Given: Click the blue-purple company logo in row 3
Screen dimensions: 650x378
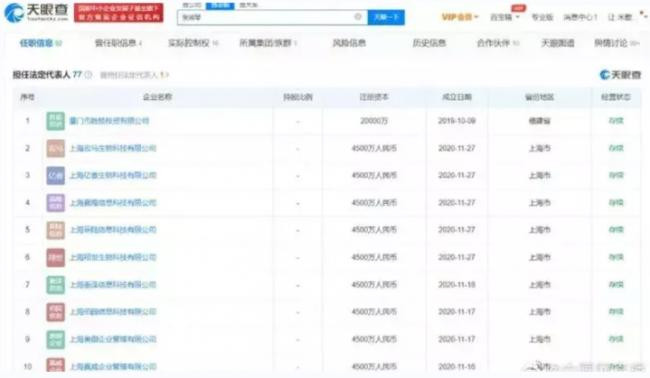Looking at the screenshot, I should 56,175.
